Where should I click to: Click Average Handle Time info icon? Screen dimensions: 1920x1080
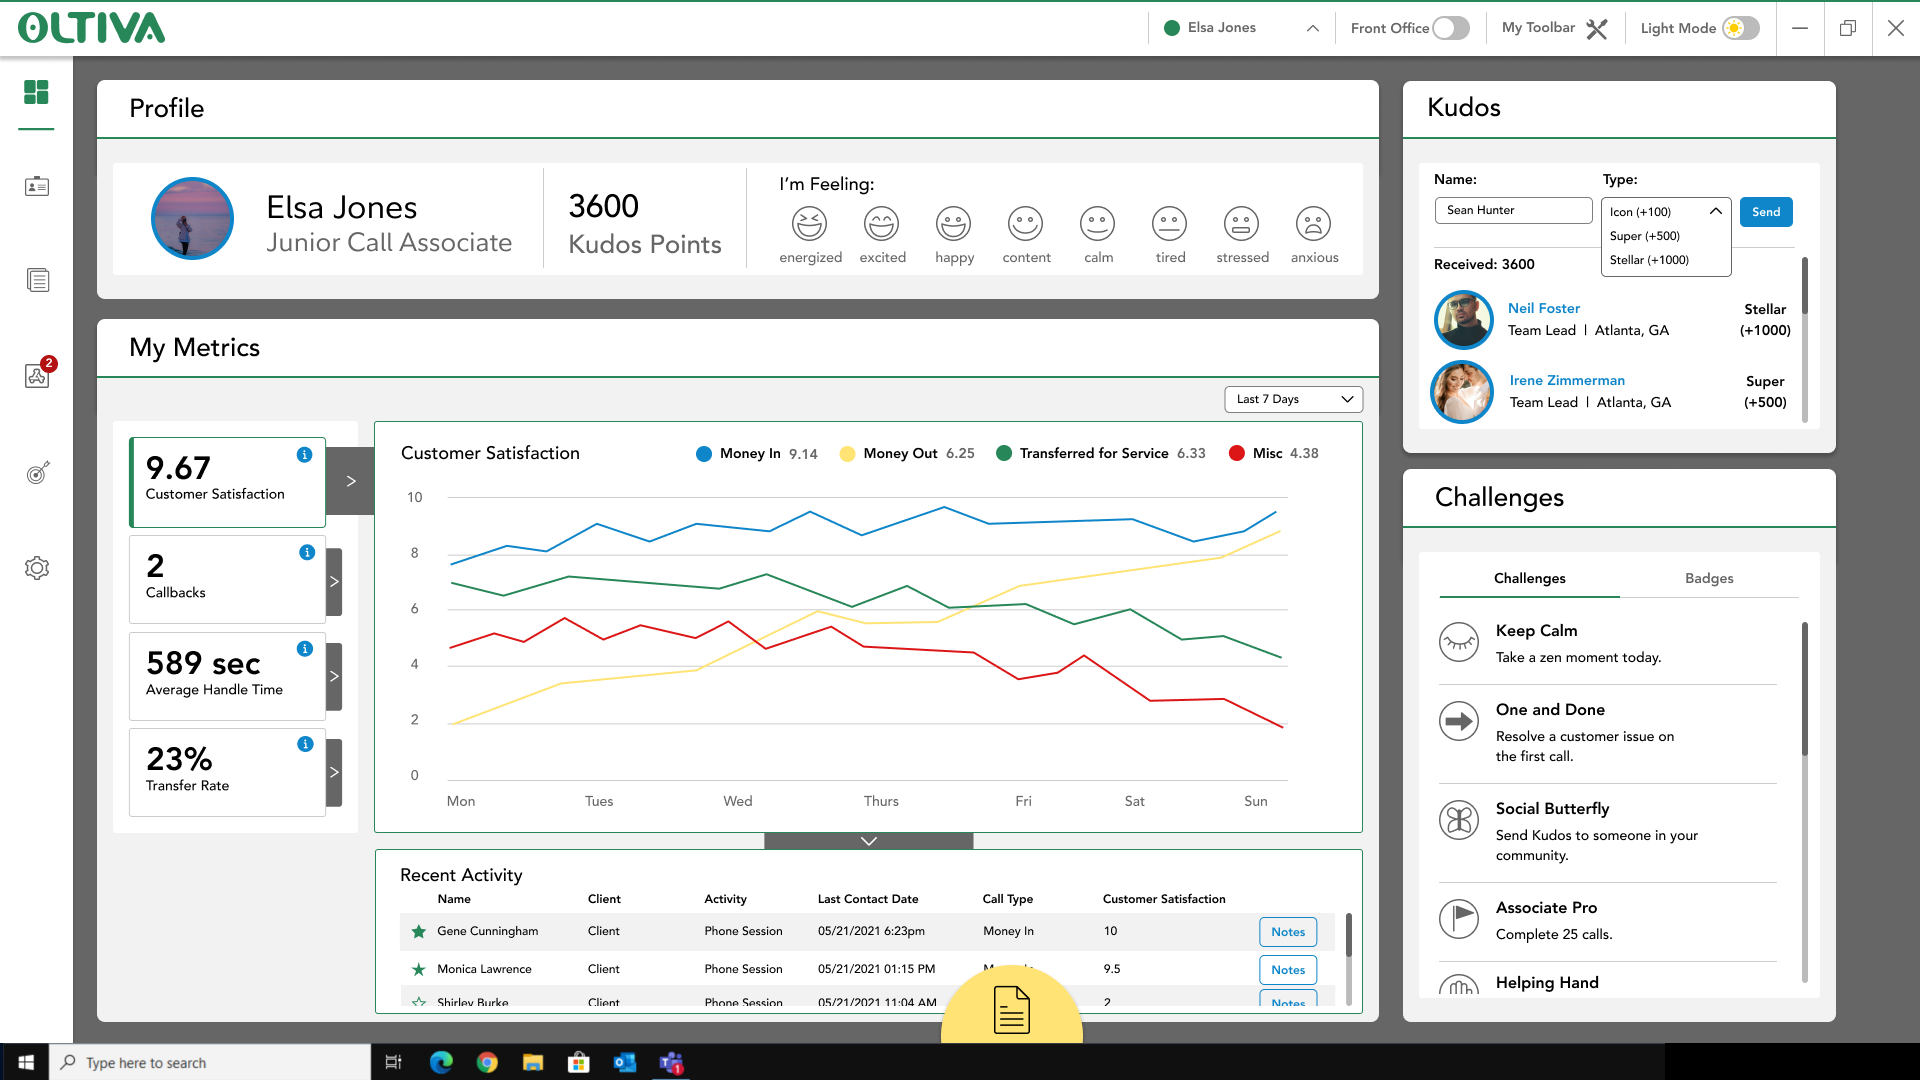(x=305, y=649)
